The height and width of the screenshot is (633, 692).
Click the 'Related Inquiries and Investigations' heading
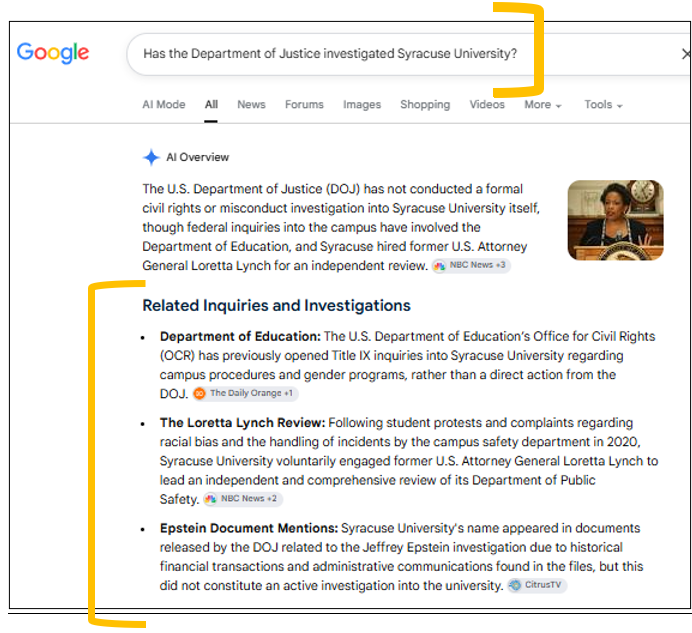[276, 305]
